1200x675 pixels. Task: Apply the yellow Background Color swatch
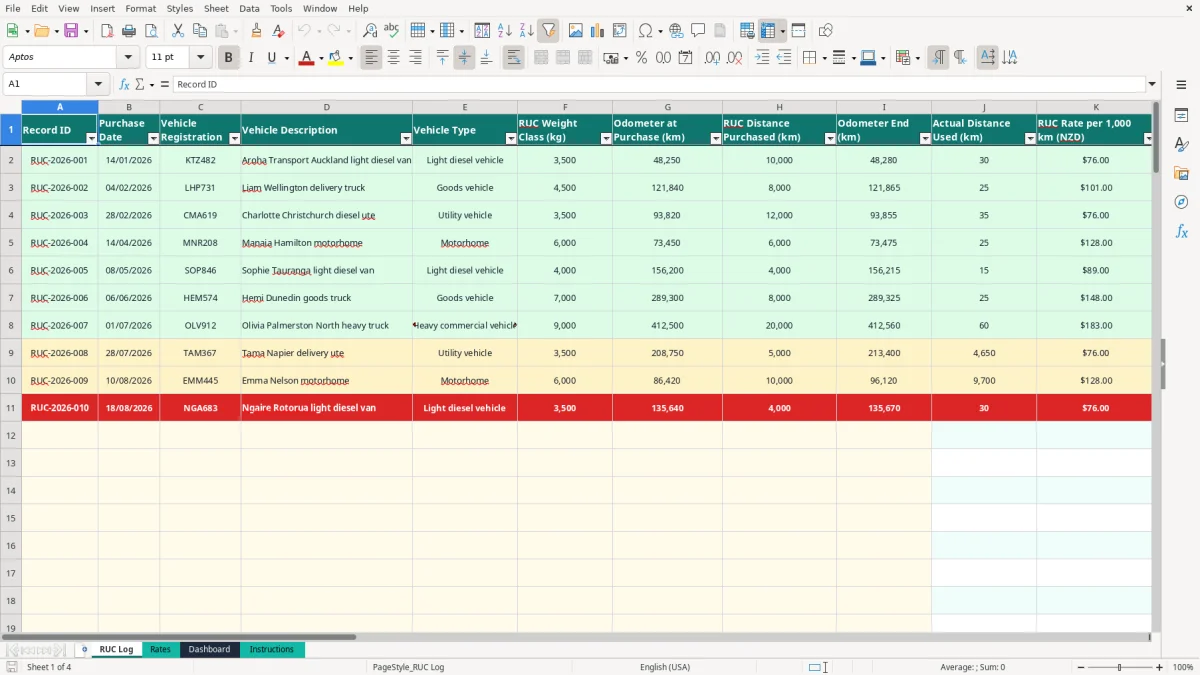(x=336, y=58)
